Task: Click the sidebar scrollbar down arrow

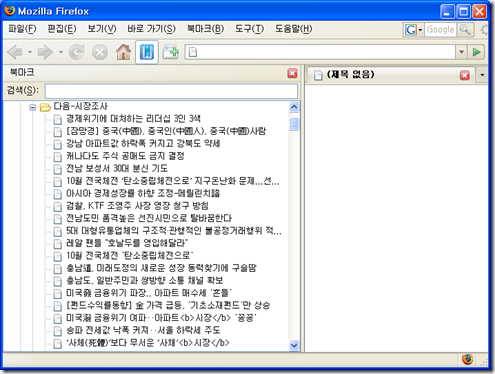Action: [x=294, y=345]
